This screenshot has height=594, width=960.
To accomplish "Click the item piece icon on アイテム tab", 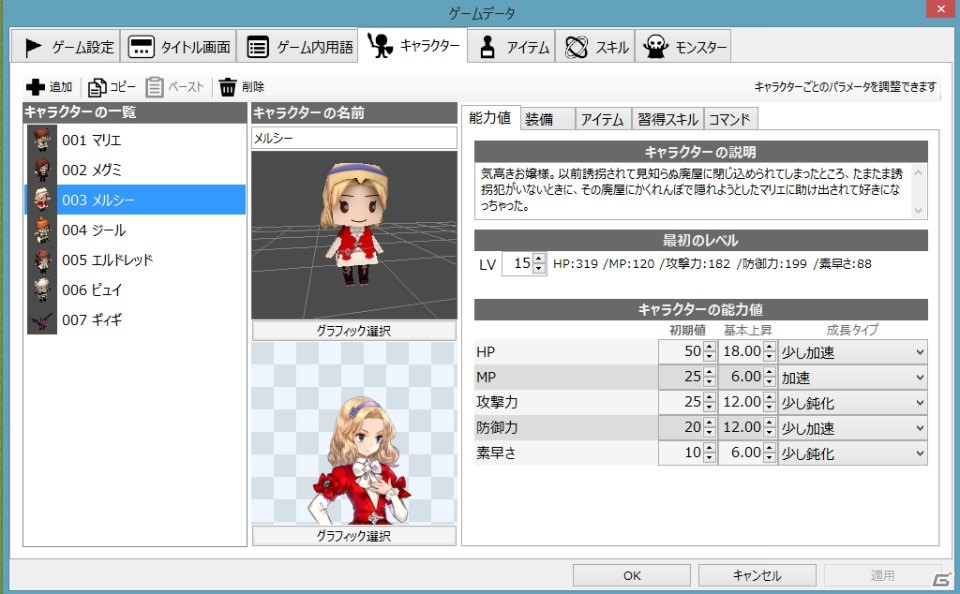I will click(487, 47).
